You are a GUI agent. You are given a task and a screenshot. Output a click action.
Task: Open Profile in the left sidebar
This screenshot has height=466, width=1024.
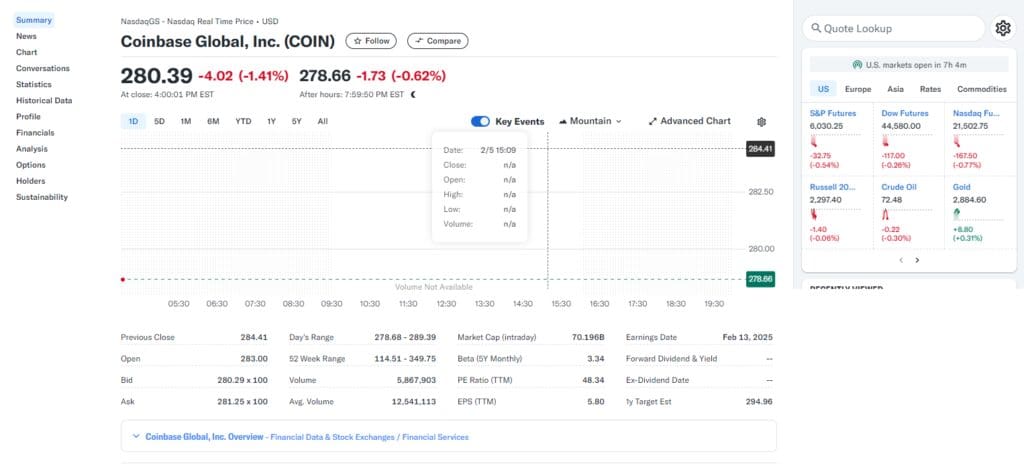[28, 117]
